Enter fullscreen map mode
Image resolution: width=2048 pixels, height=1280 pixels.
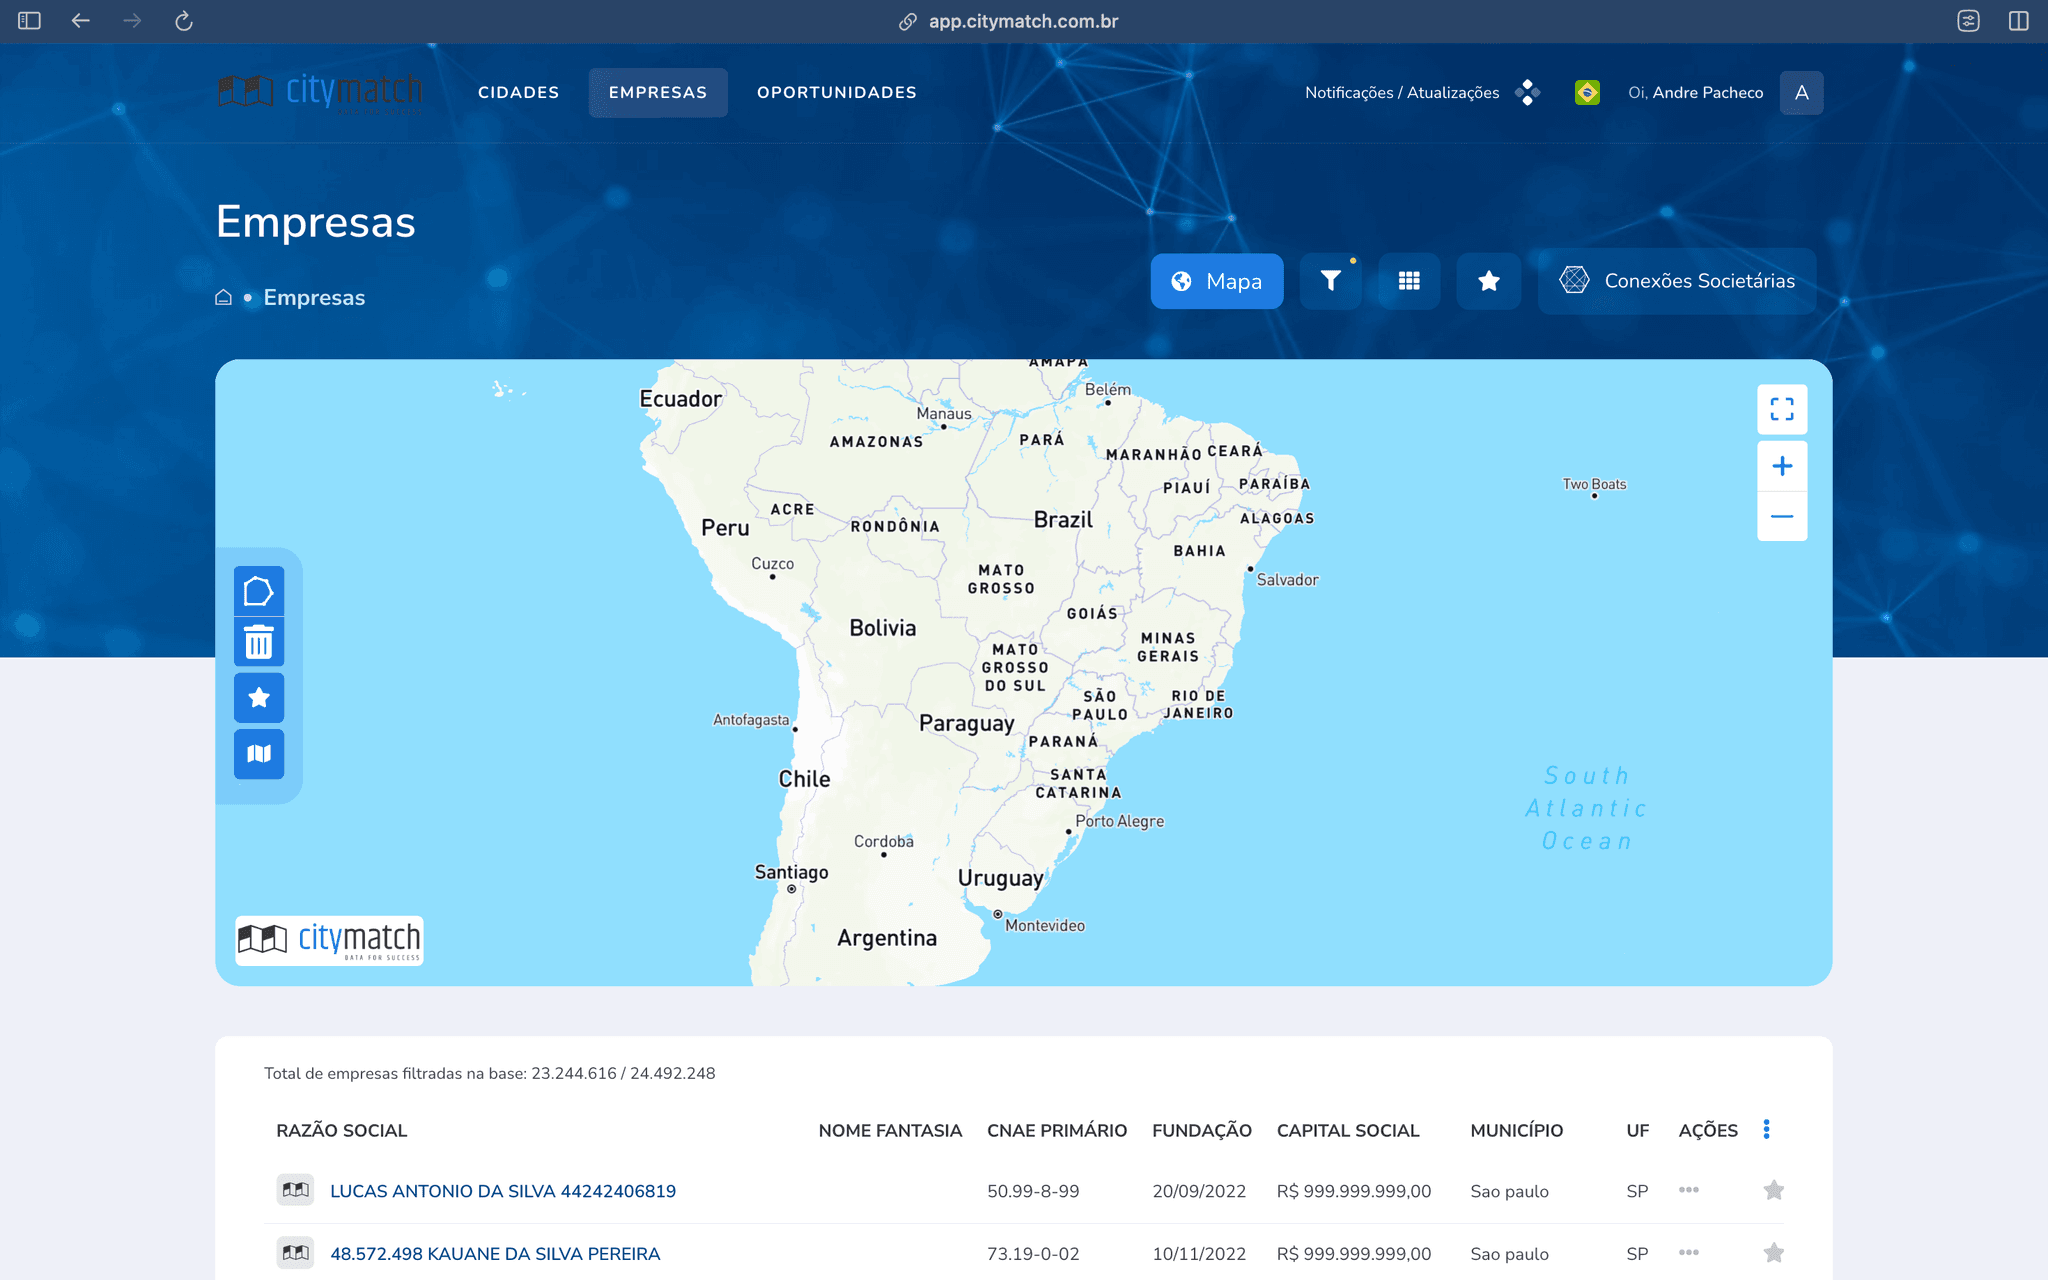[1781, 409]
